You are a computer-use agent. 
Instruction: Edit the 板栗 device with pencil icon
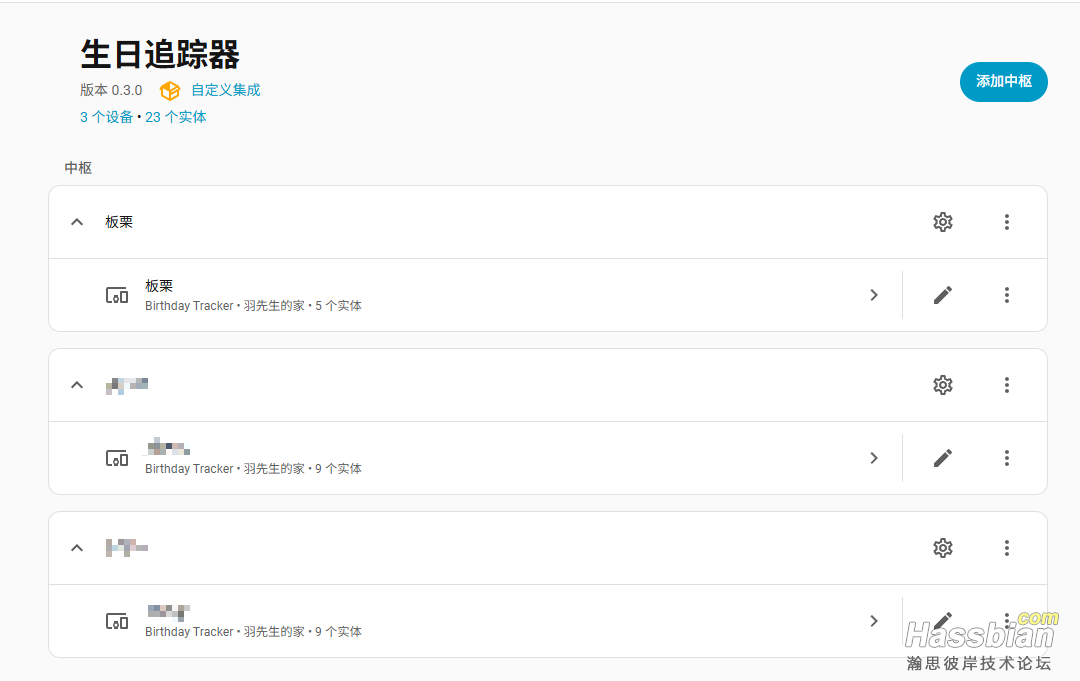pyautogui.click(x=942, y=295)
